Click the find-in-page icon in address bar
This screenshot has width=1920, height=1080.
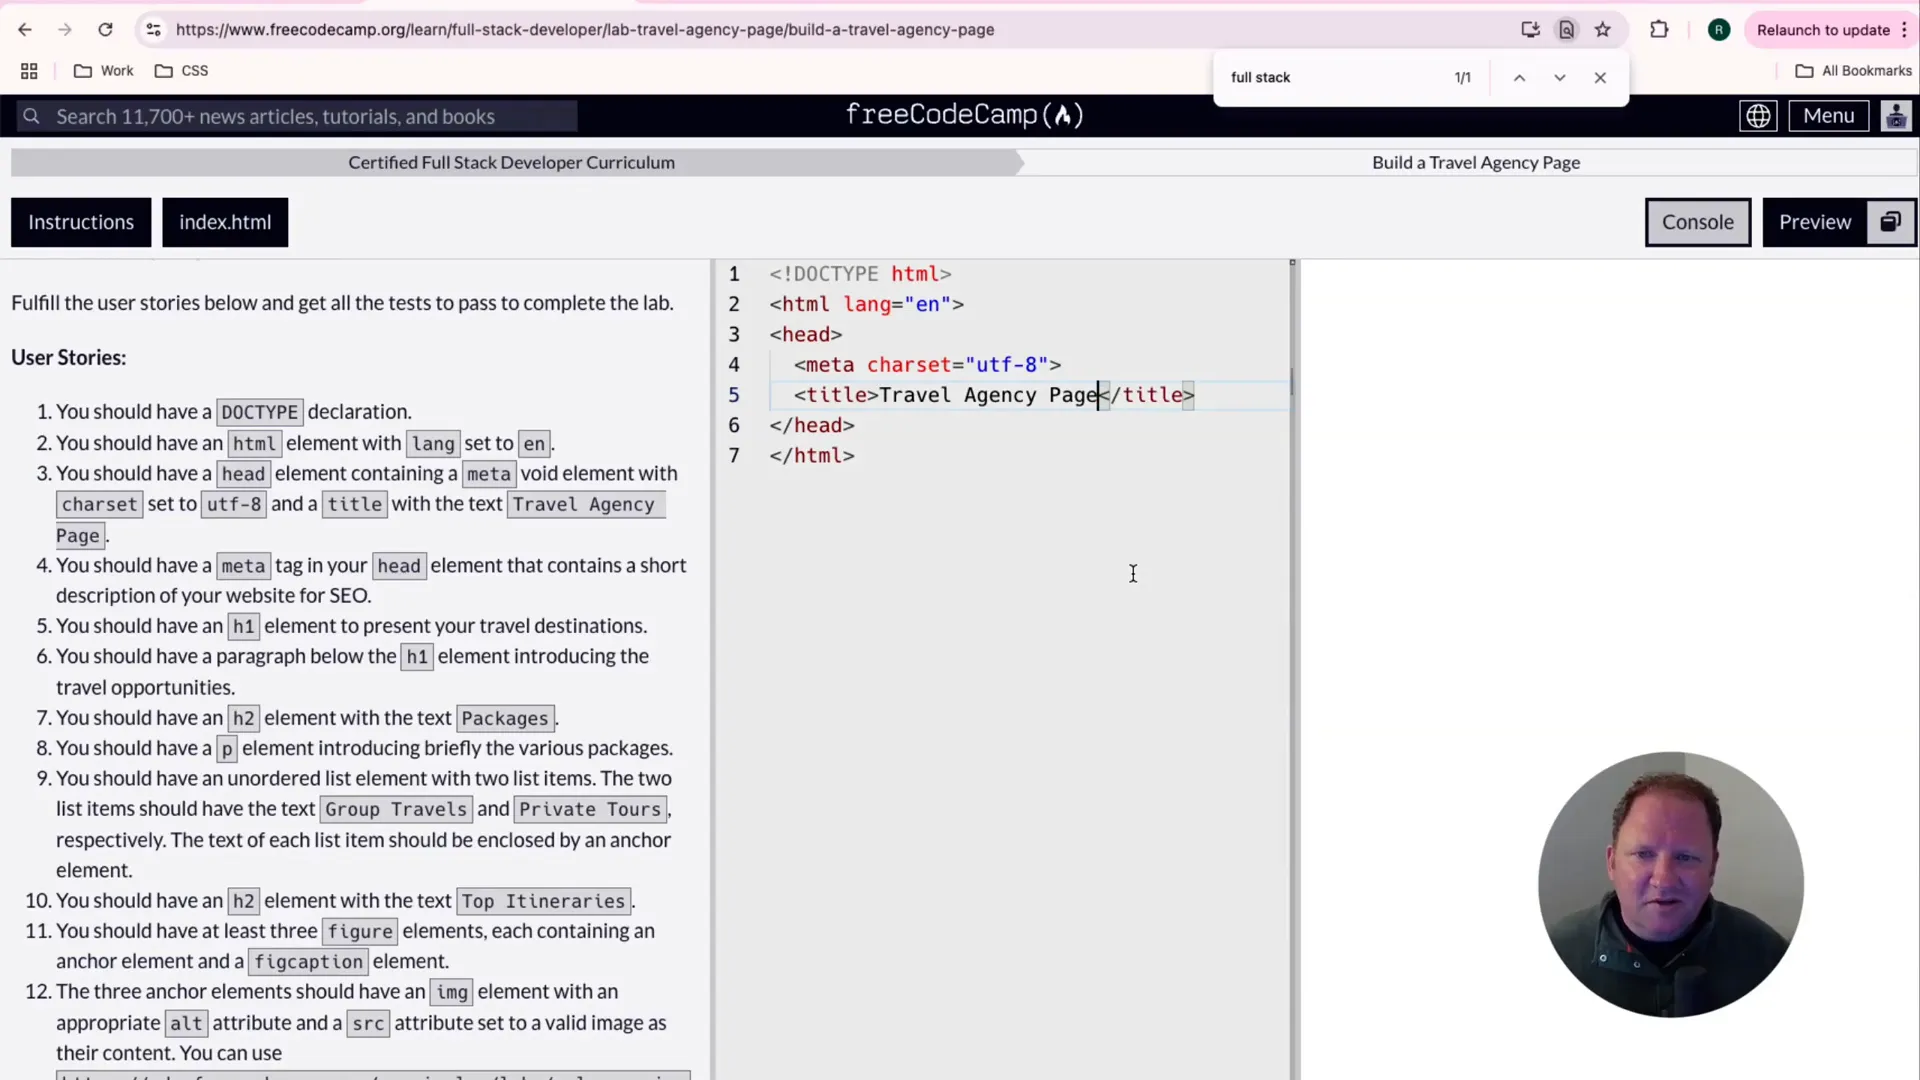pos(1567,30)
